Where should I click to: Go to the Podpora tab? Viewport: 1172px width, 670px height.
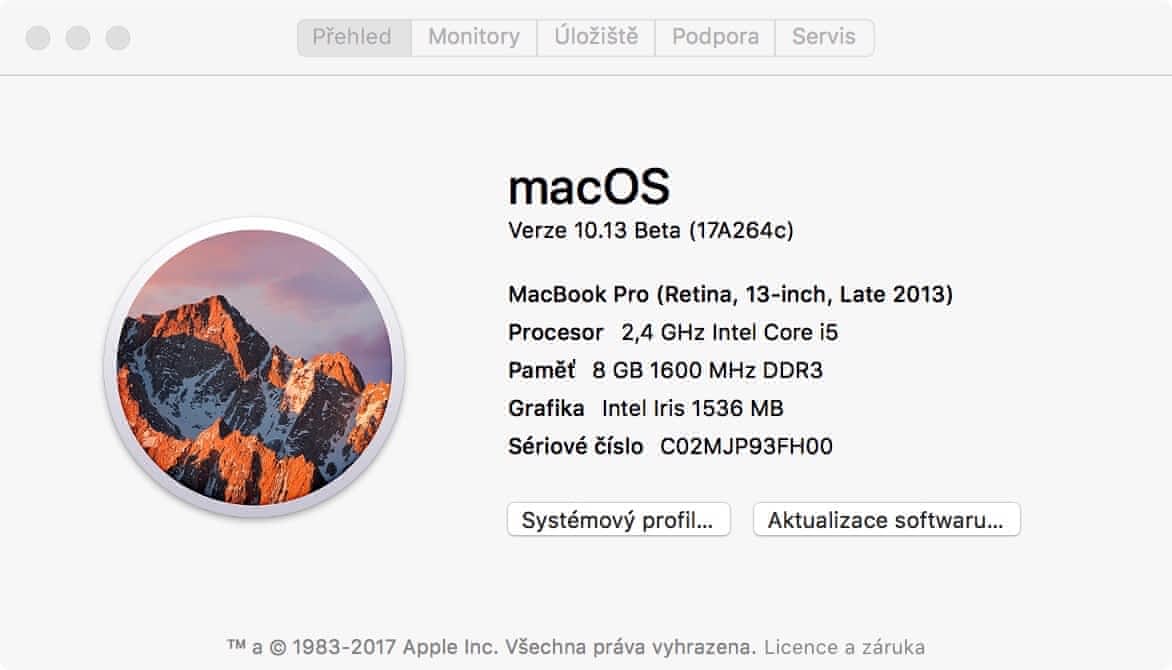(x=715, y=38)
